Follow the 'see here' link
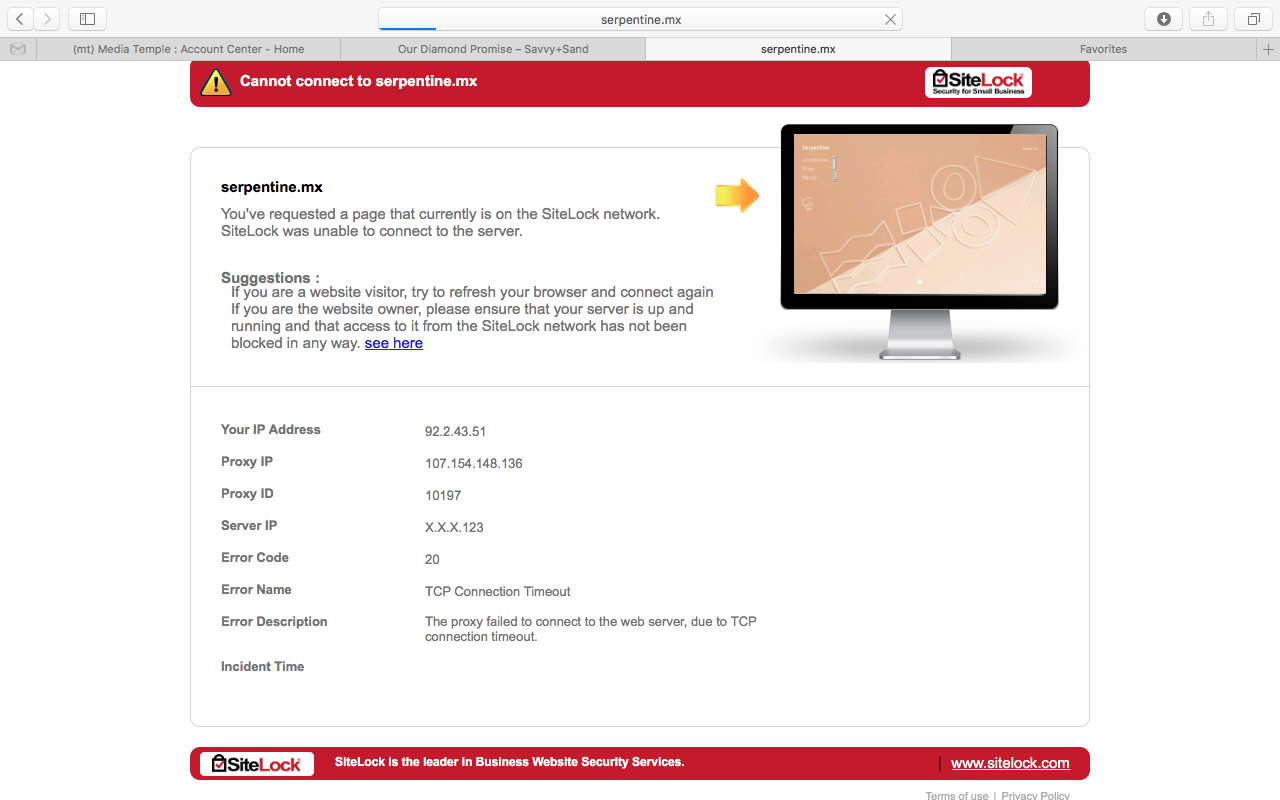 394,343
